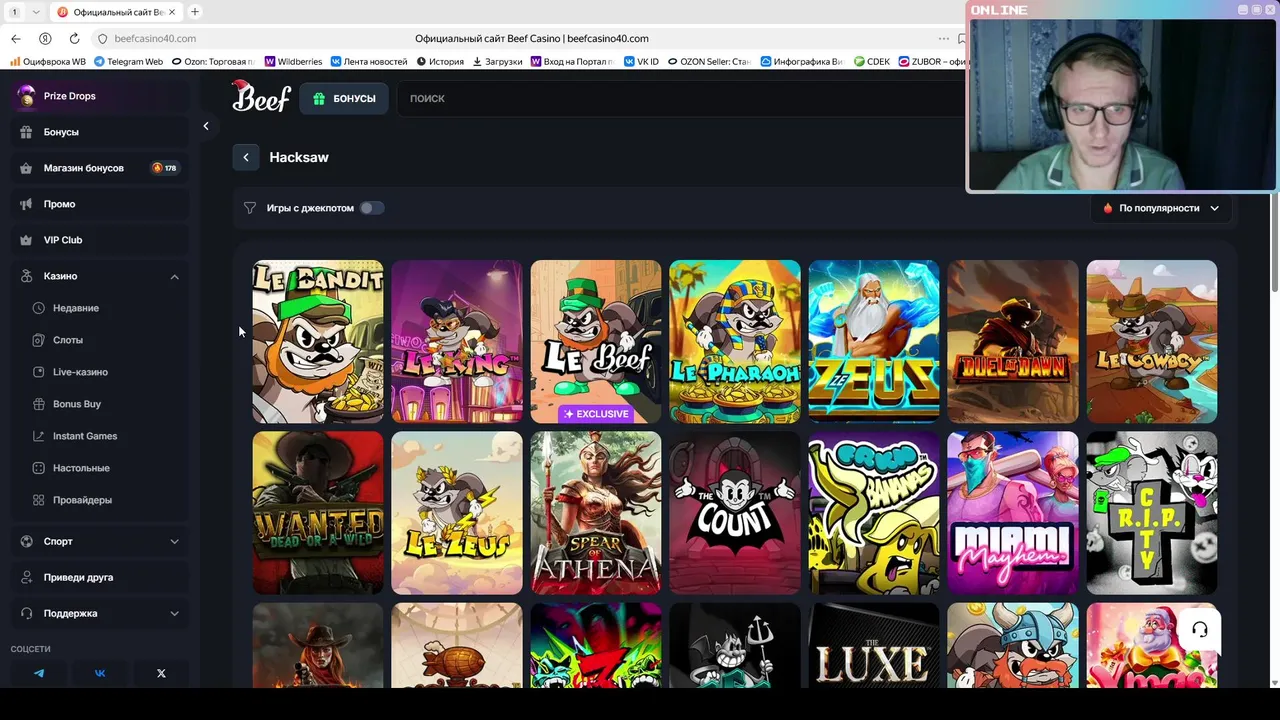The height and width of the screenshot is (720, 1280).
Task: Select Live-казино in the casino menu
Action: click(80, 372)
